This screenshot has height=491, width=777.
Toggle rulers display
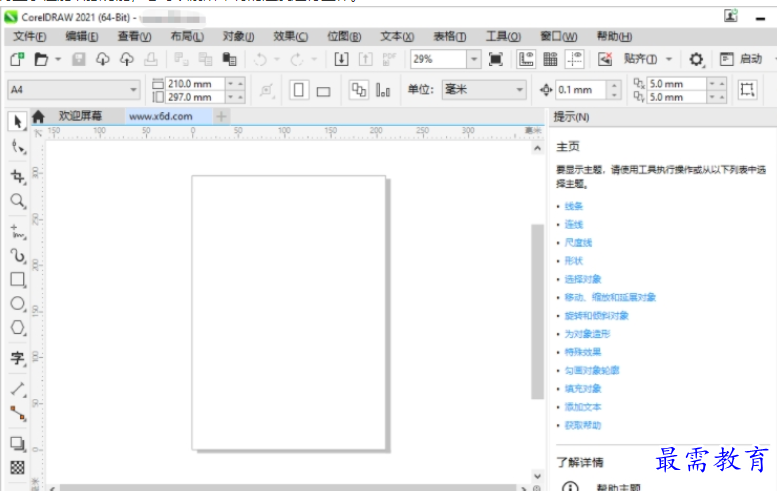tap(526, 59)
